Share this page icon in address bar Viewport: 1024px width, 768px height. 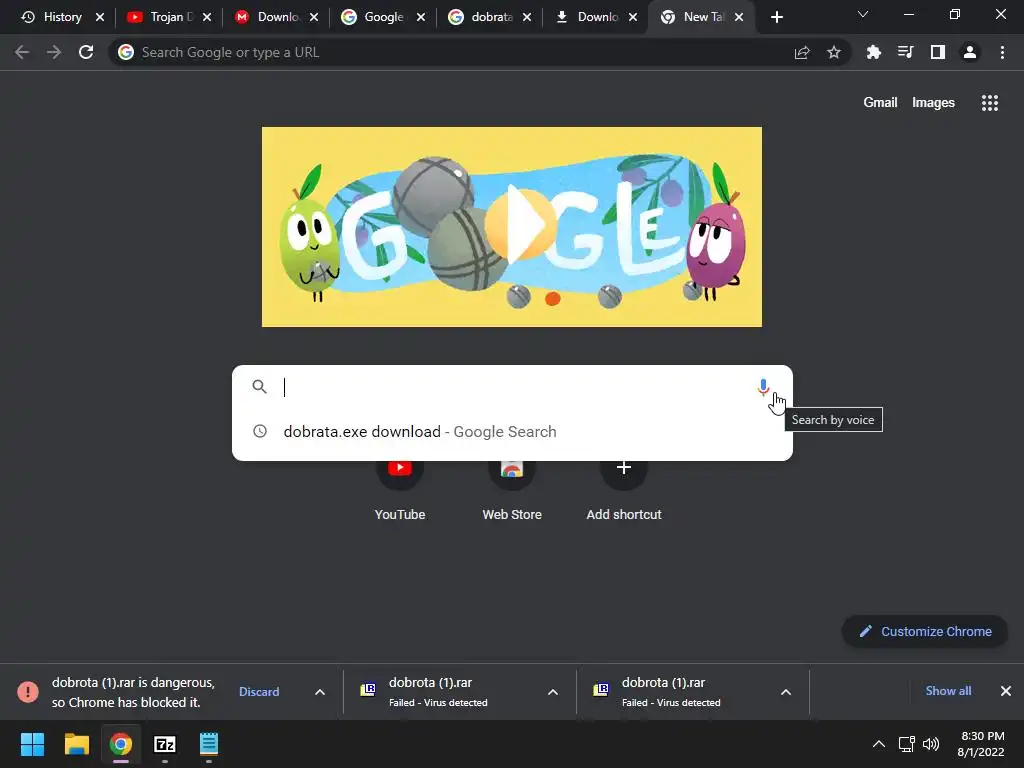[802, 52]
